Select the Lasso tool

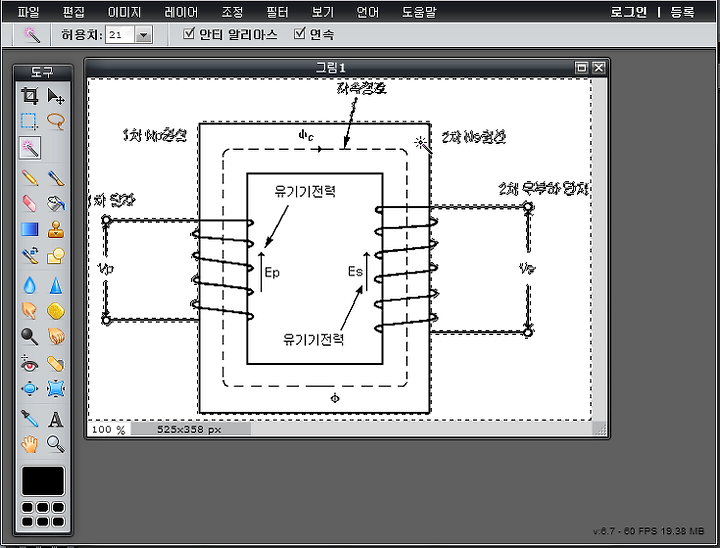(56, 122)
